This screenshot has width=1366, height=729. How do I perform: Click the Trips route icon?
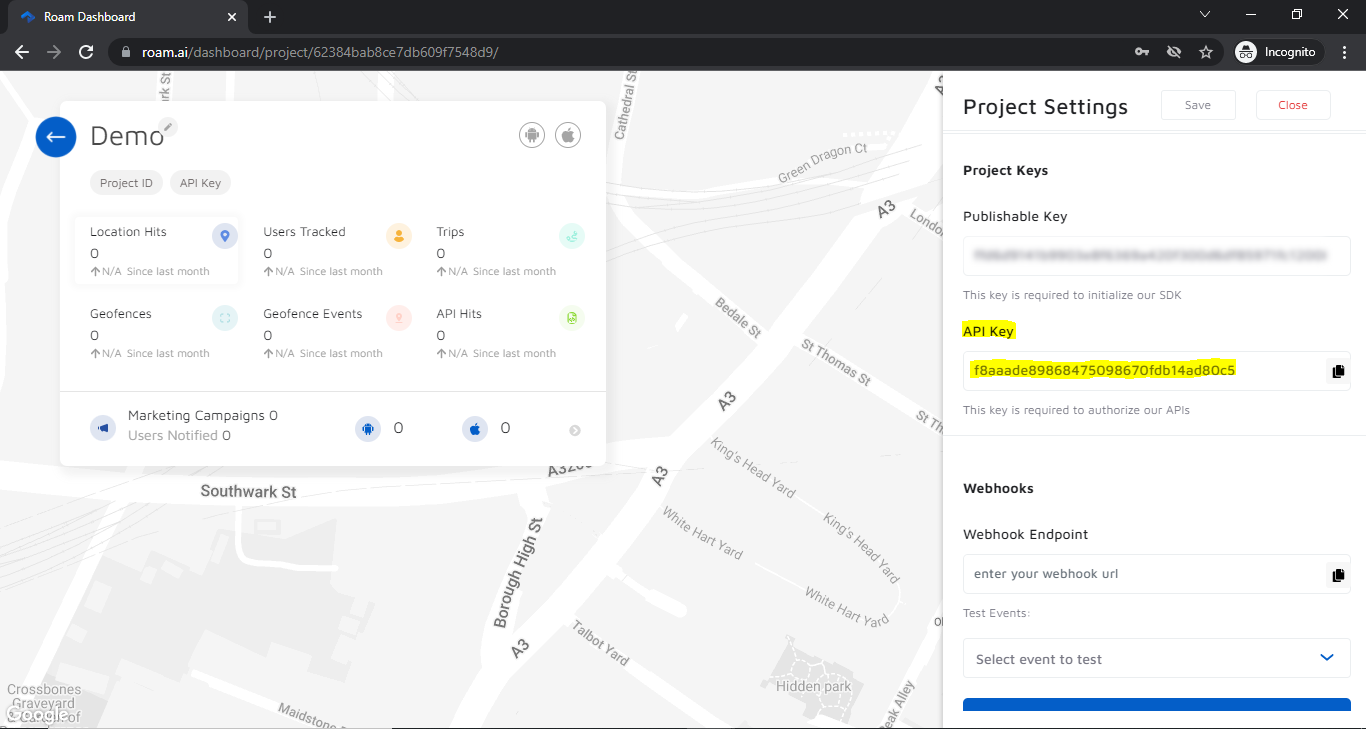pos(572,236)
